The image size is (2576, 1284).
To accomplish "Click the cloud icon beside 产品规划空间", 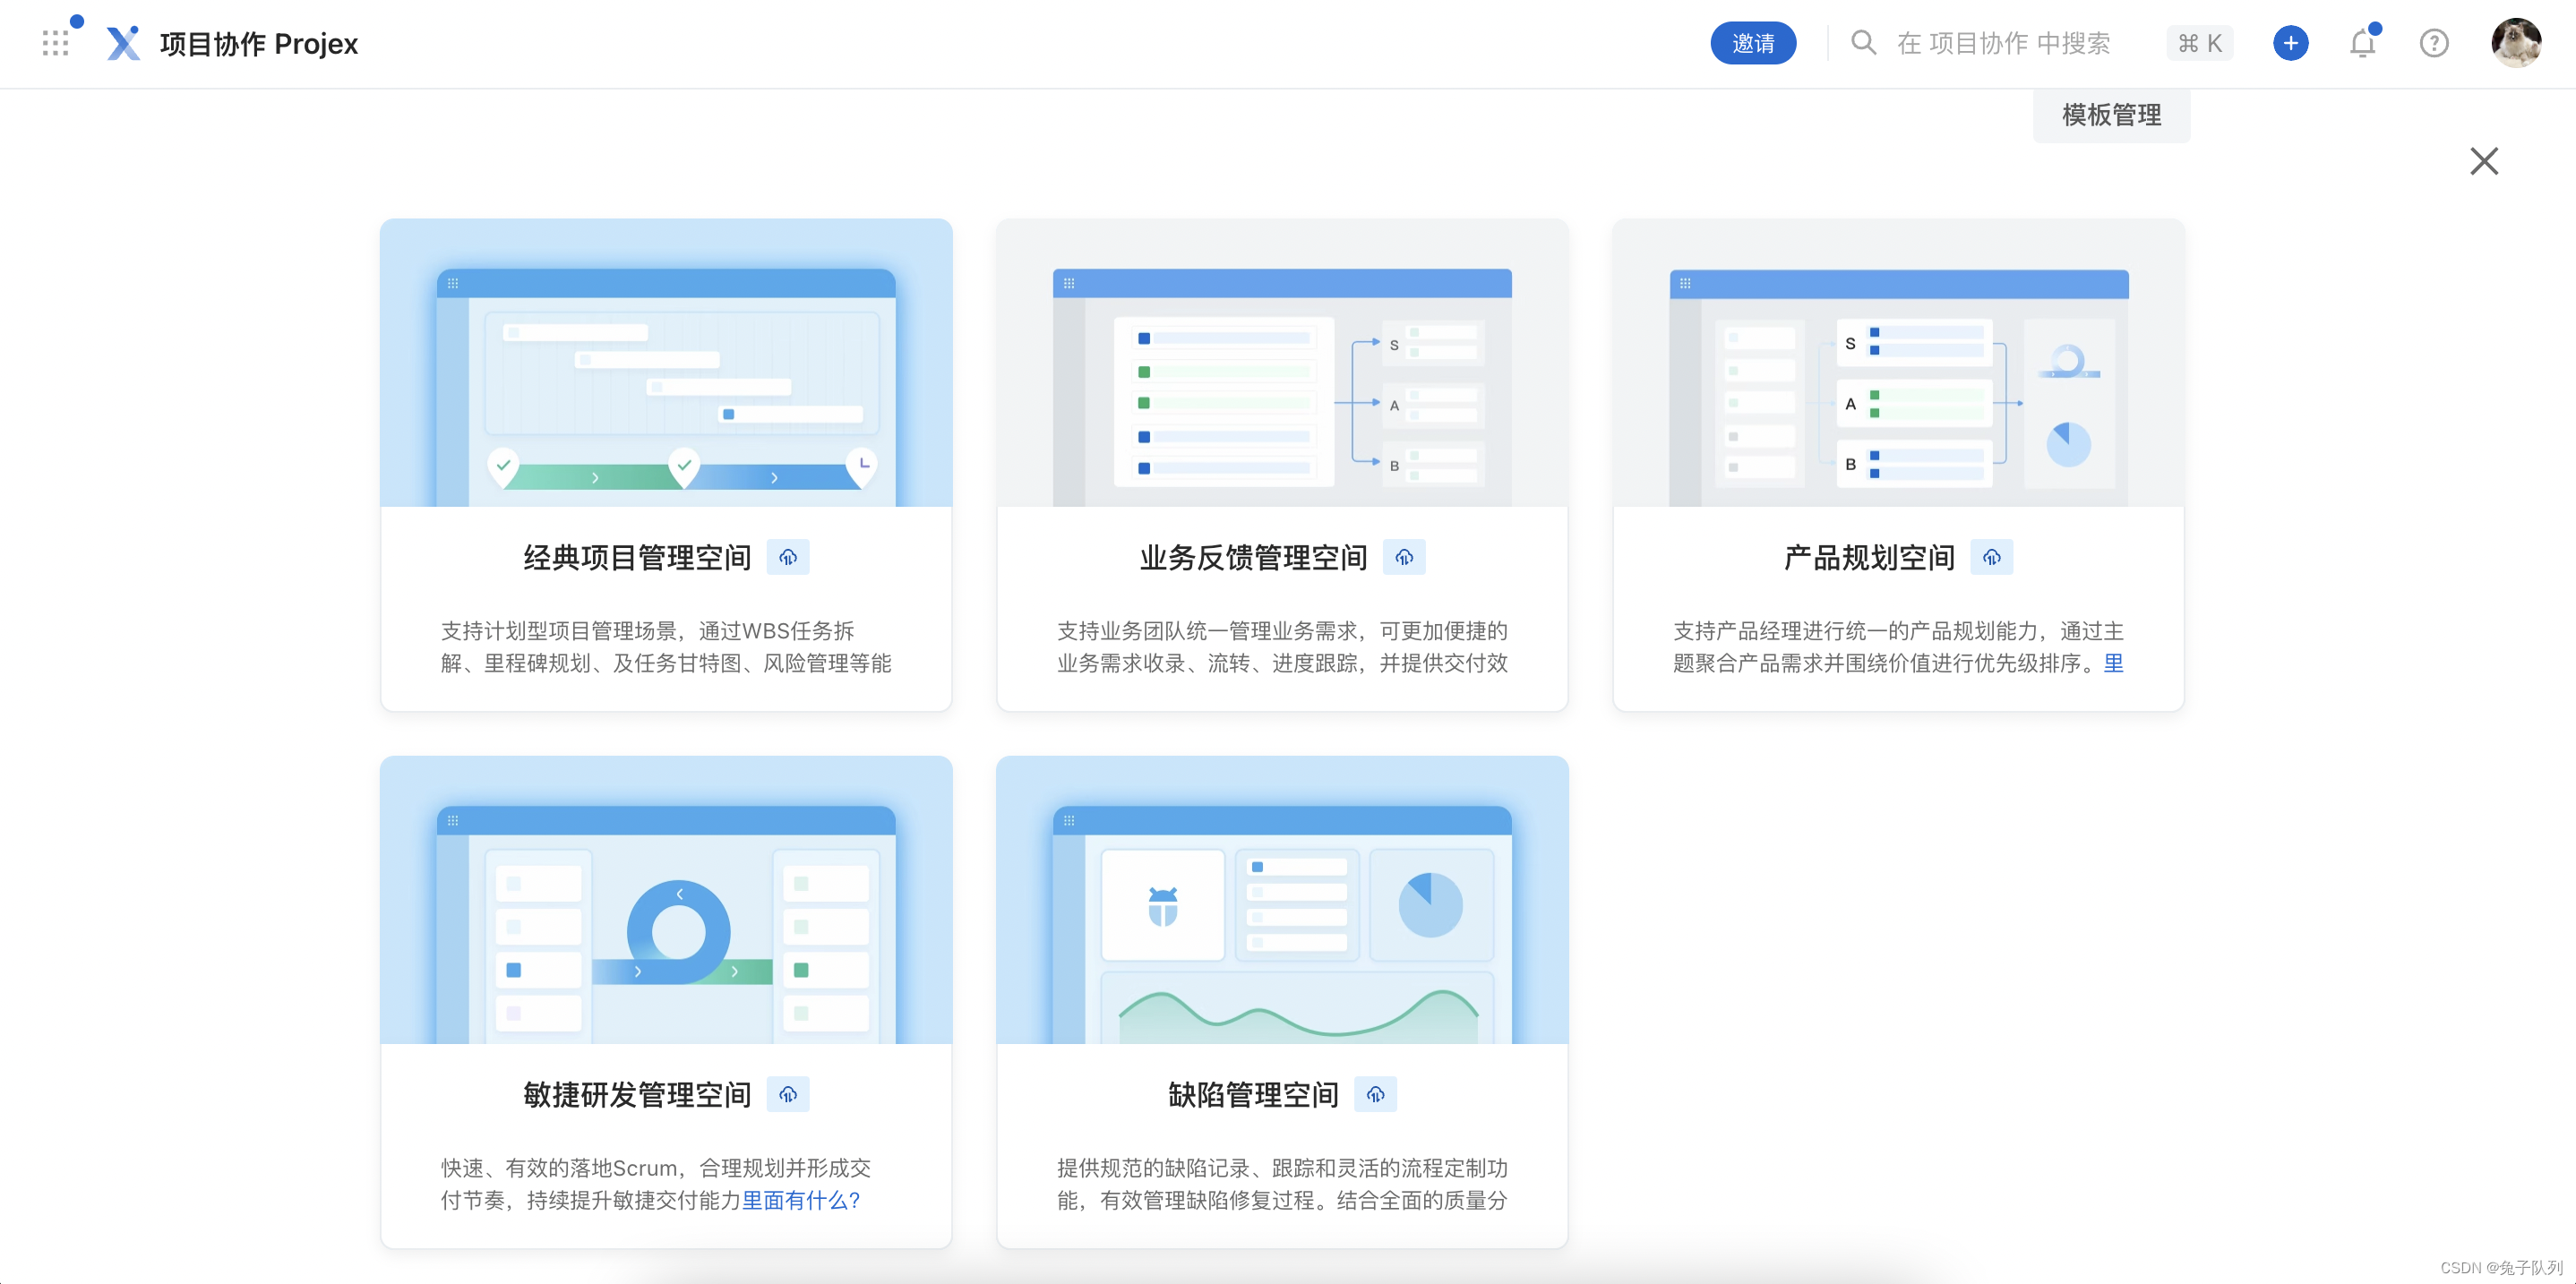I will (x=1991, y=557).
